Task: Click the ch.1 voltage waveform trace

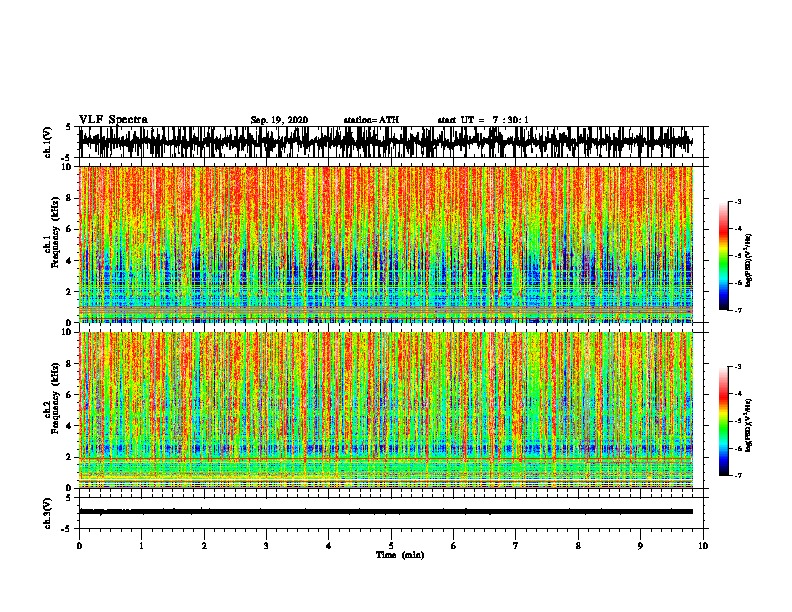Action: coord(385,142)
